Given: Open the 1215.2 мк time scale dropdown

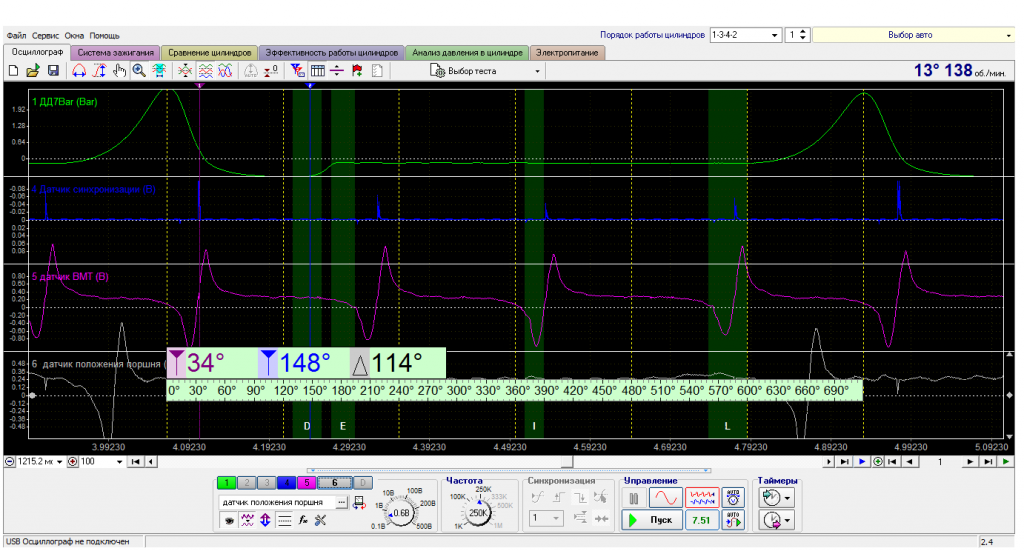Looking at the screenshot, I should [x=39, y=462].
